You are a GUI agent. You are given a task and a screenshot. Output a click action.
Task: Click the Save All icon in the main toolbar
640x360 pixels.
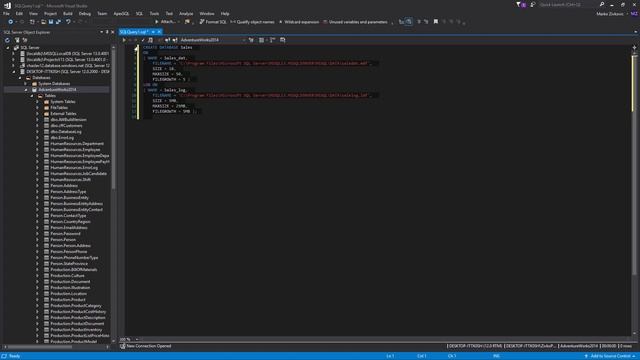point(58,22)
